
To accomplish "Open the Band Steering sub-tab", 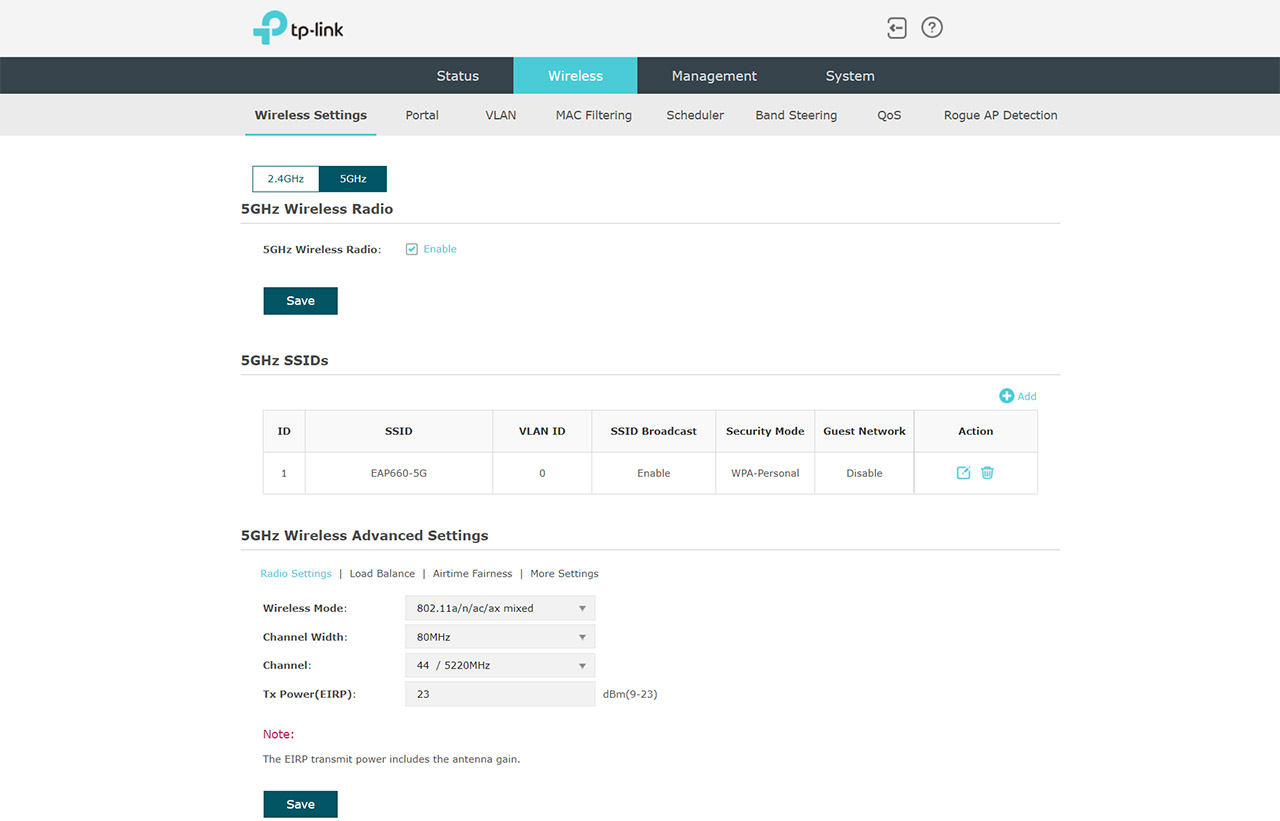I will tap(796, 115).
